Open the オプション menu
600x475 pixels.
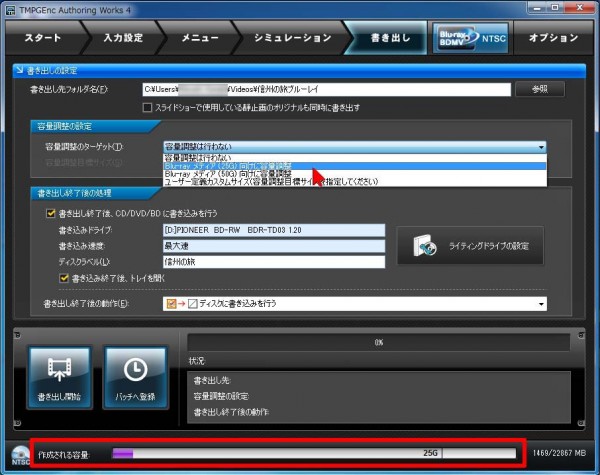click(x=553, y=38)
